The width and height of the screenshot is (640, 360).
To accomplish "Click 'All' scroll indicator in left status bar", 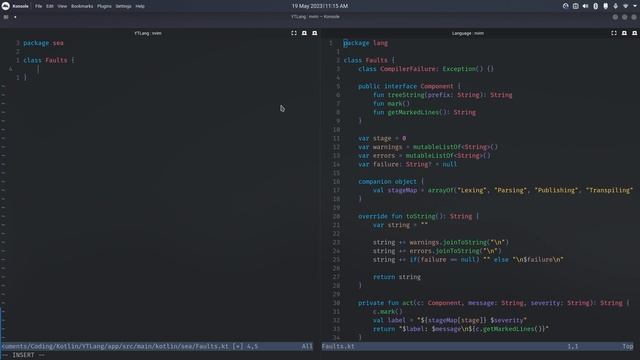I will [307, 346].
